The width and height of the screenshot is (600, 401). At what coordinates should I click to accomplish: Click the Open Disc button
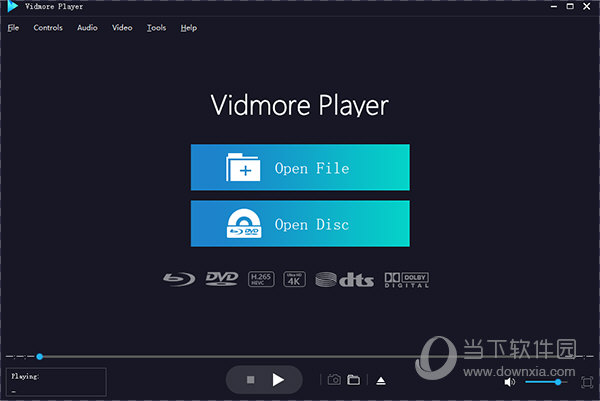tap(300, 223)
